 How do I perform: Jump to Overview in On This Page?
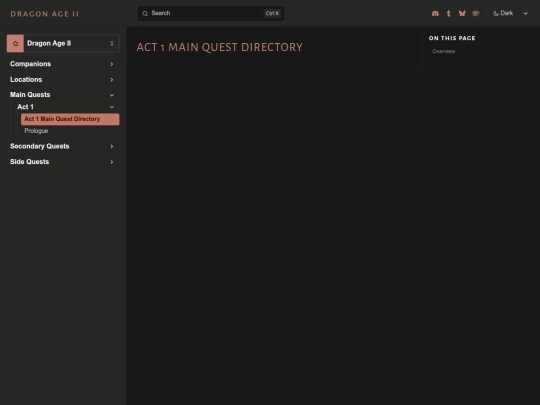pyautogui.click(x=444, y=51)
